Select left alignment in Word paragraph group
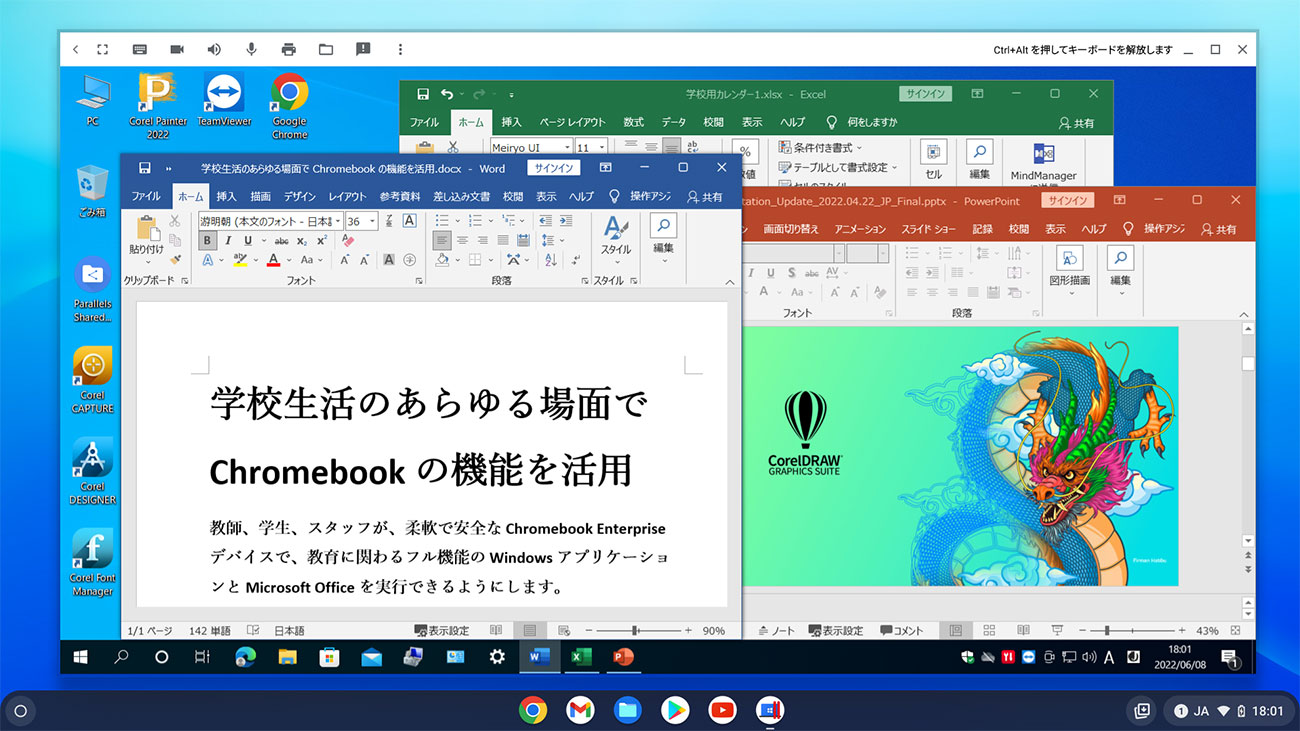Image resolution: width=1300 pixels, height=731 pixels. tap(442, 240)
